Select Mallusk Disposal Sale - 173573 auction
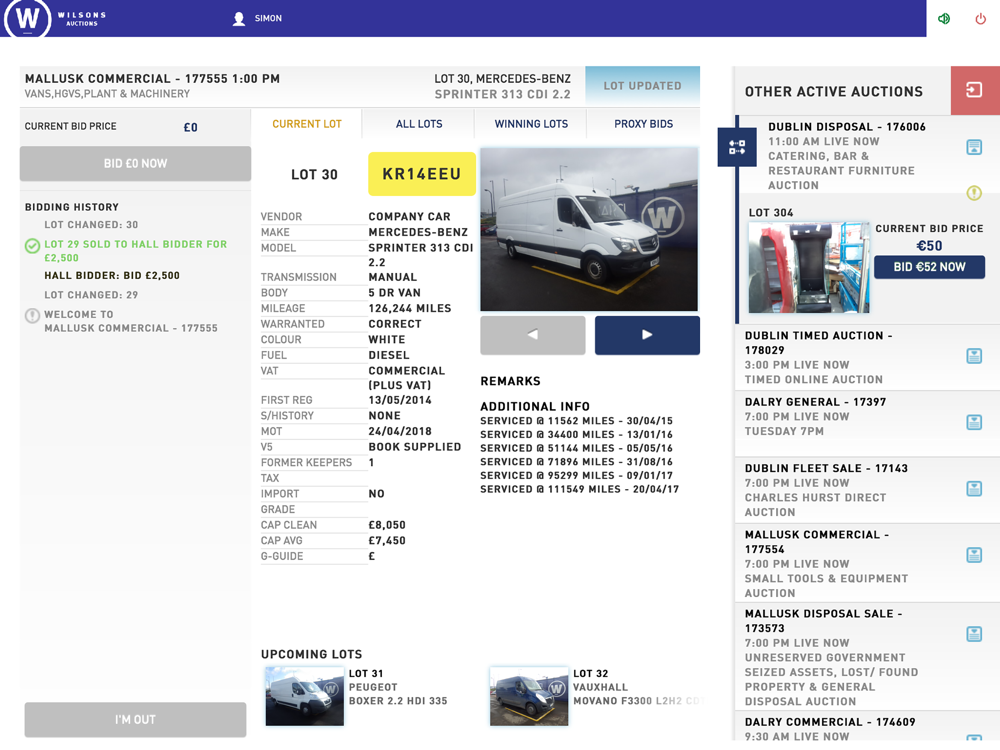This screenshot has height=750, width=1000. pyautogui.click(x=823, y=621)
